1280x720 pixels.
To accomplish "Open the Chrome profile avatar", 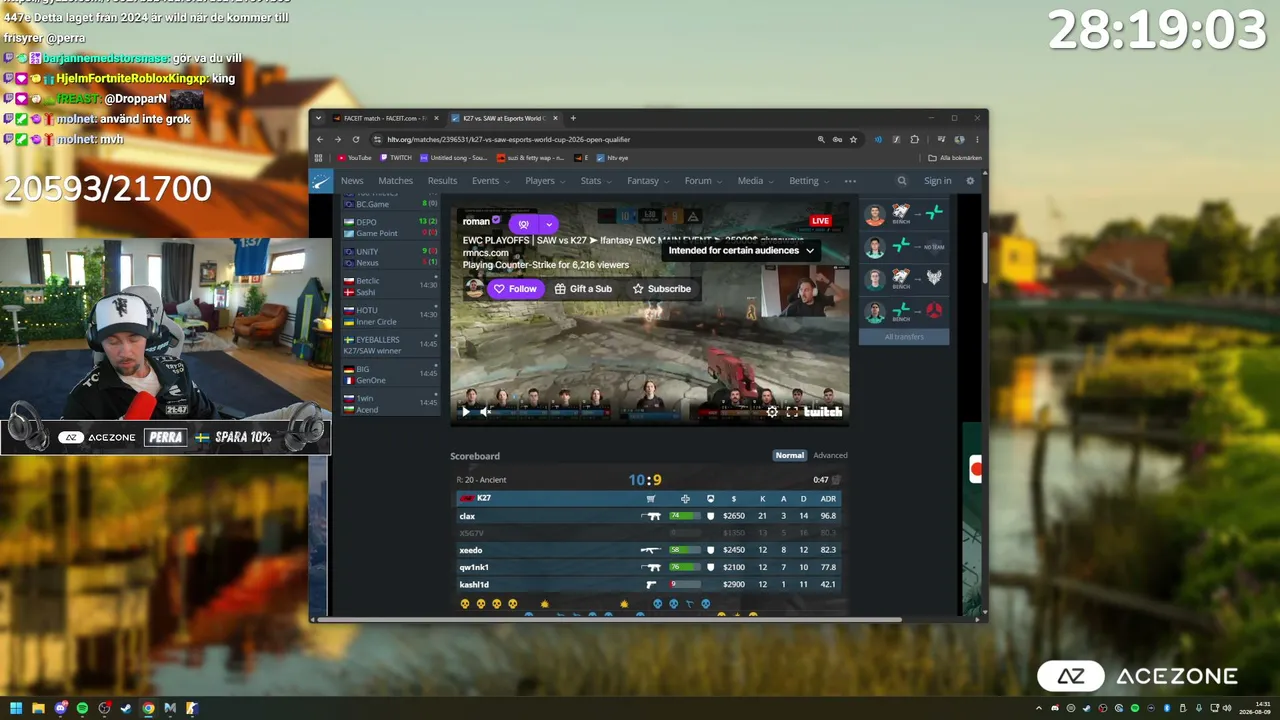I will pos(959,139).
